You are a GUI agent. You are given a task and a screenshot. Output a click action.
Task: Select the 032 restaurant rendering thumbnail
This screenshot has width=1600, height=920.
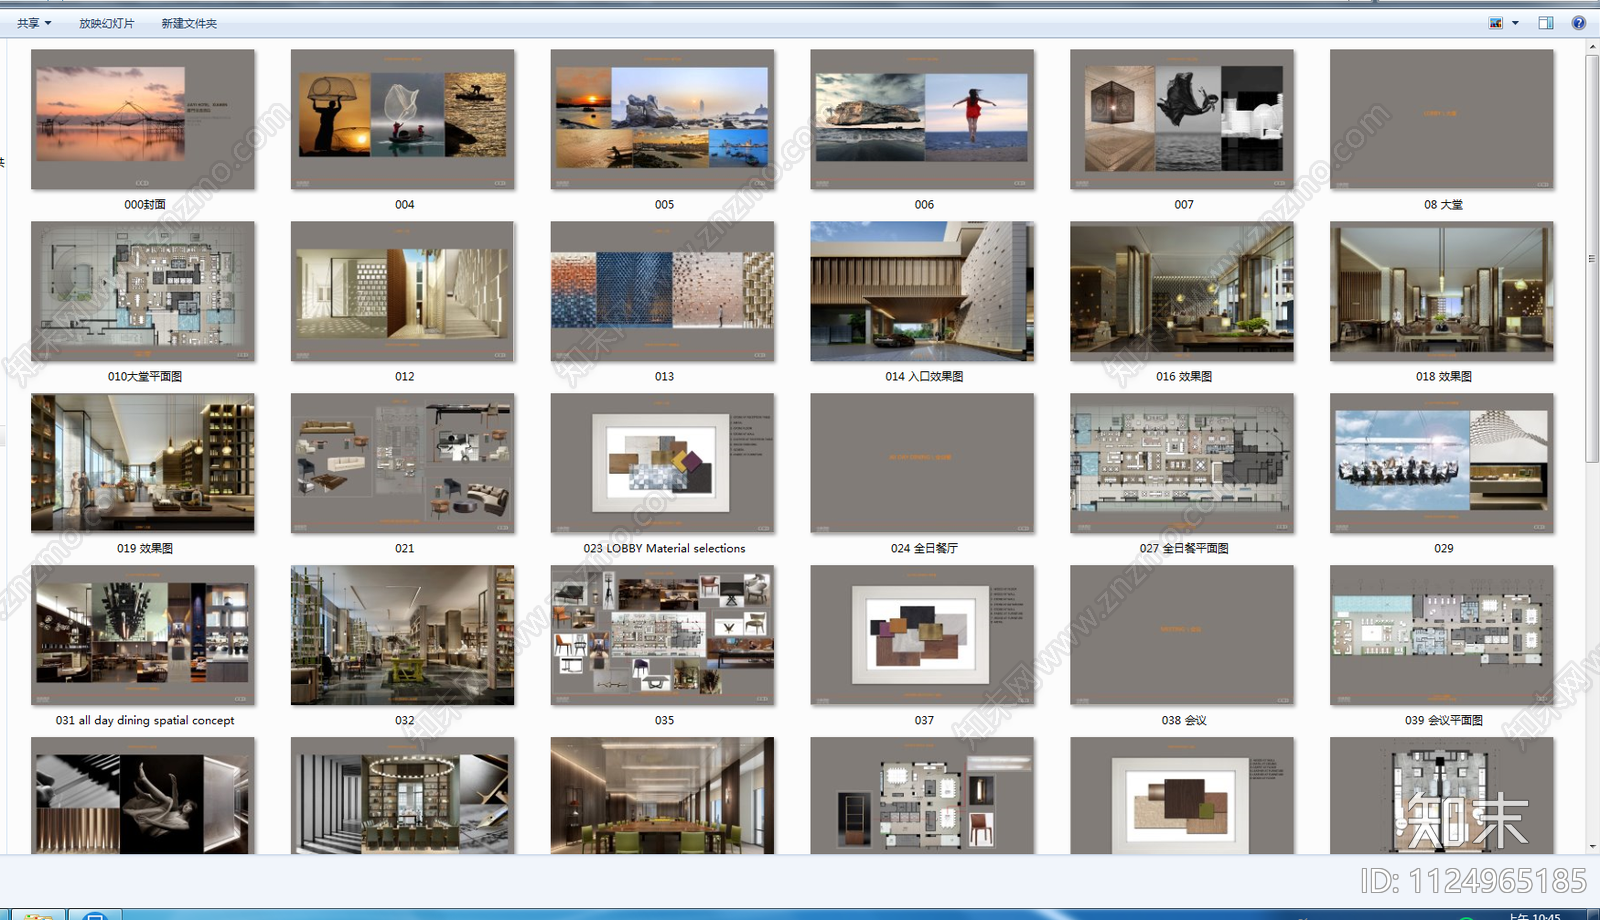(403, 635)
